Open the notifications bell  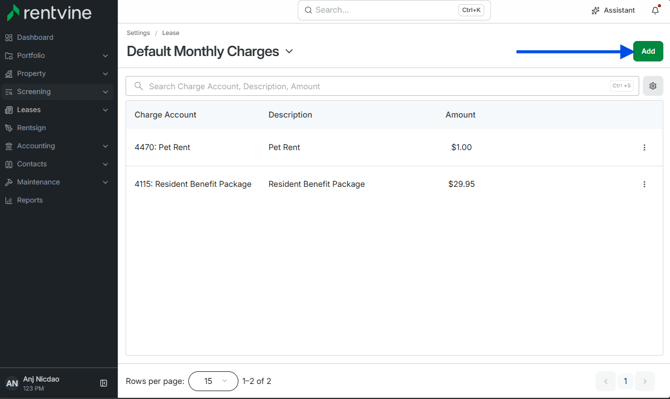(x=655, y=10)
